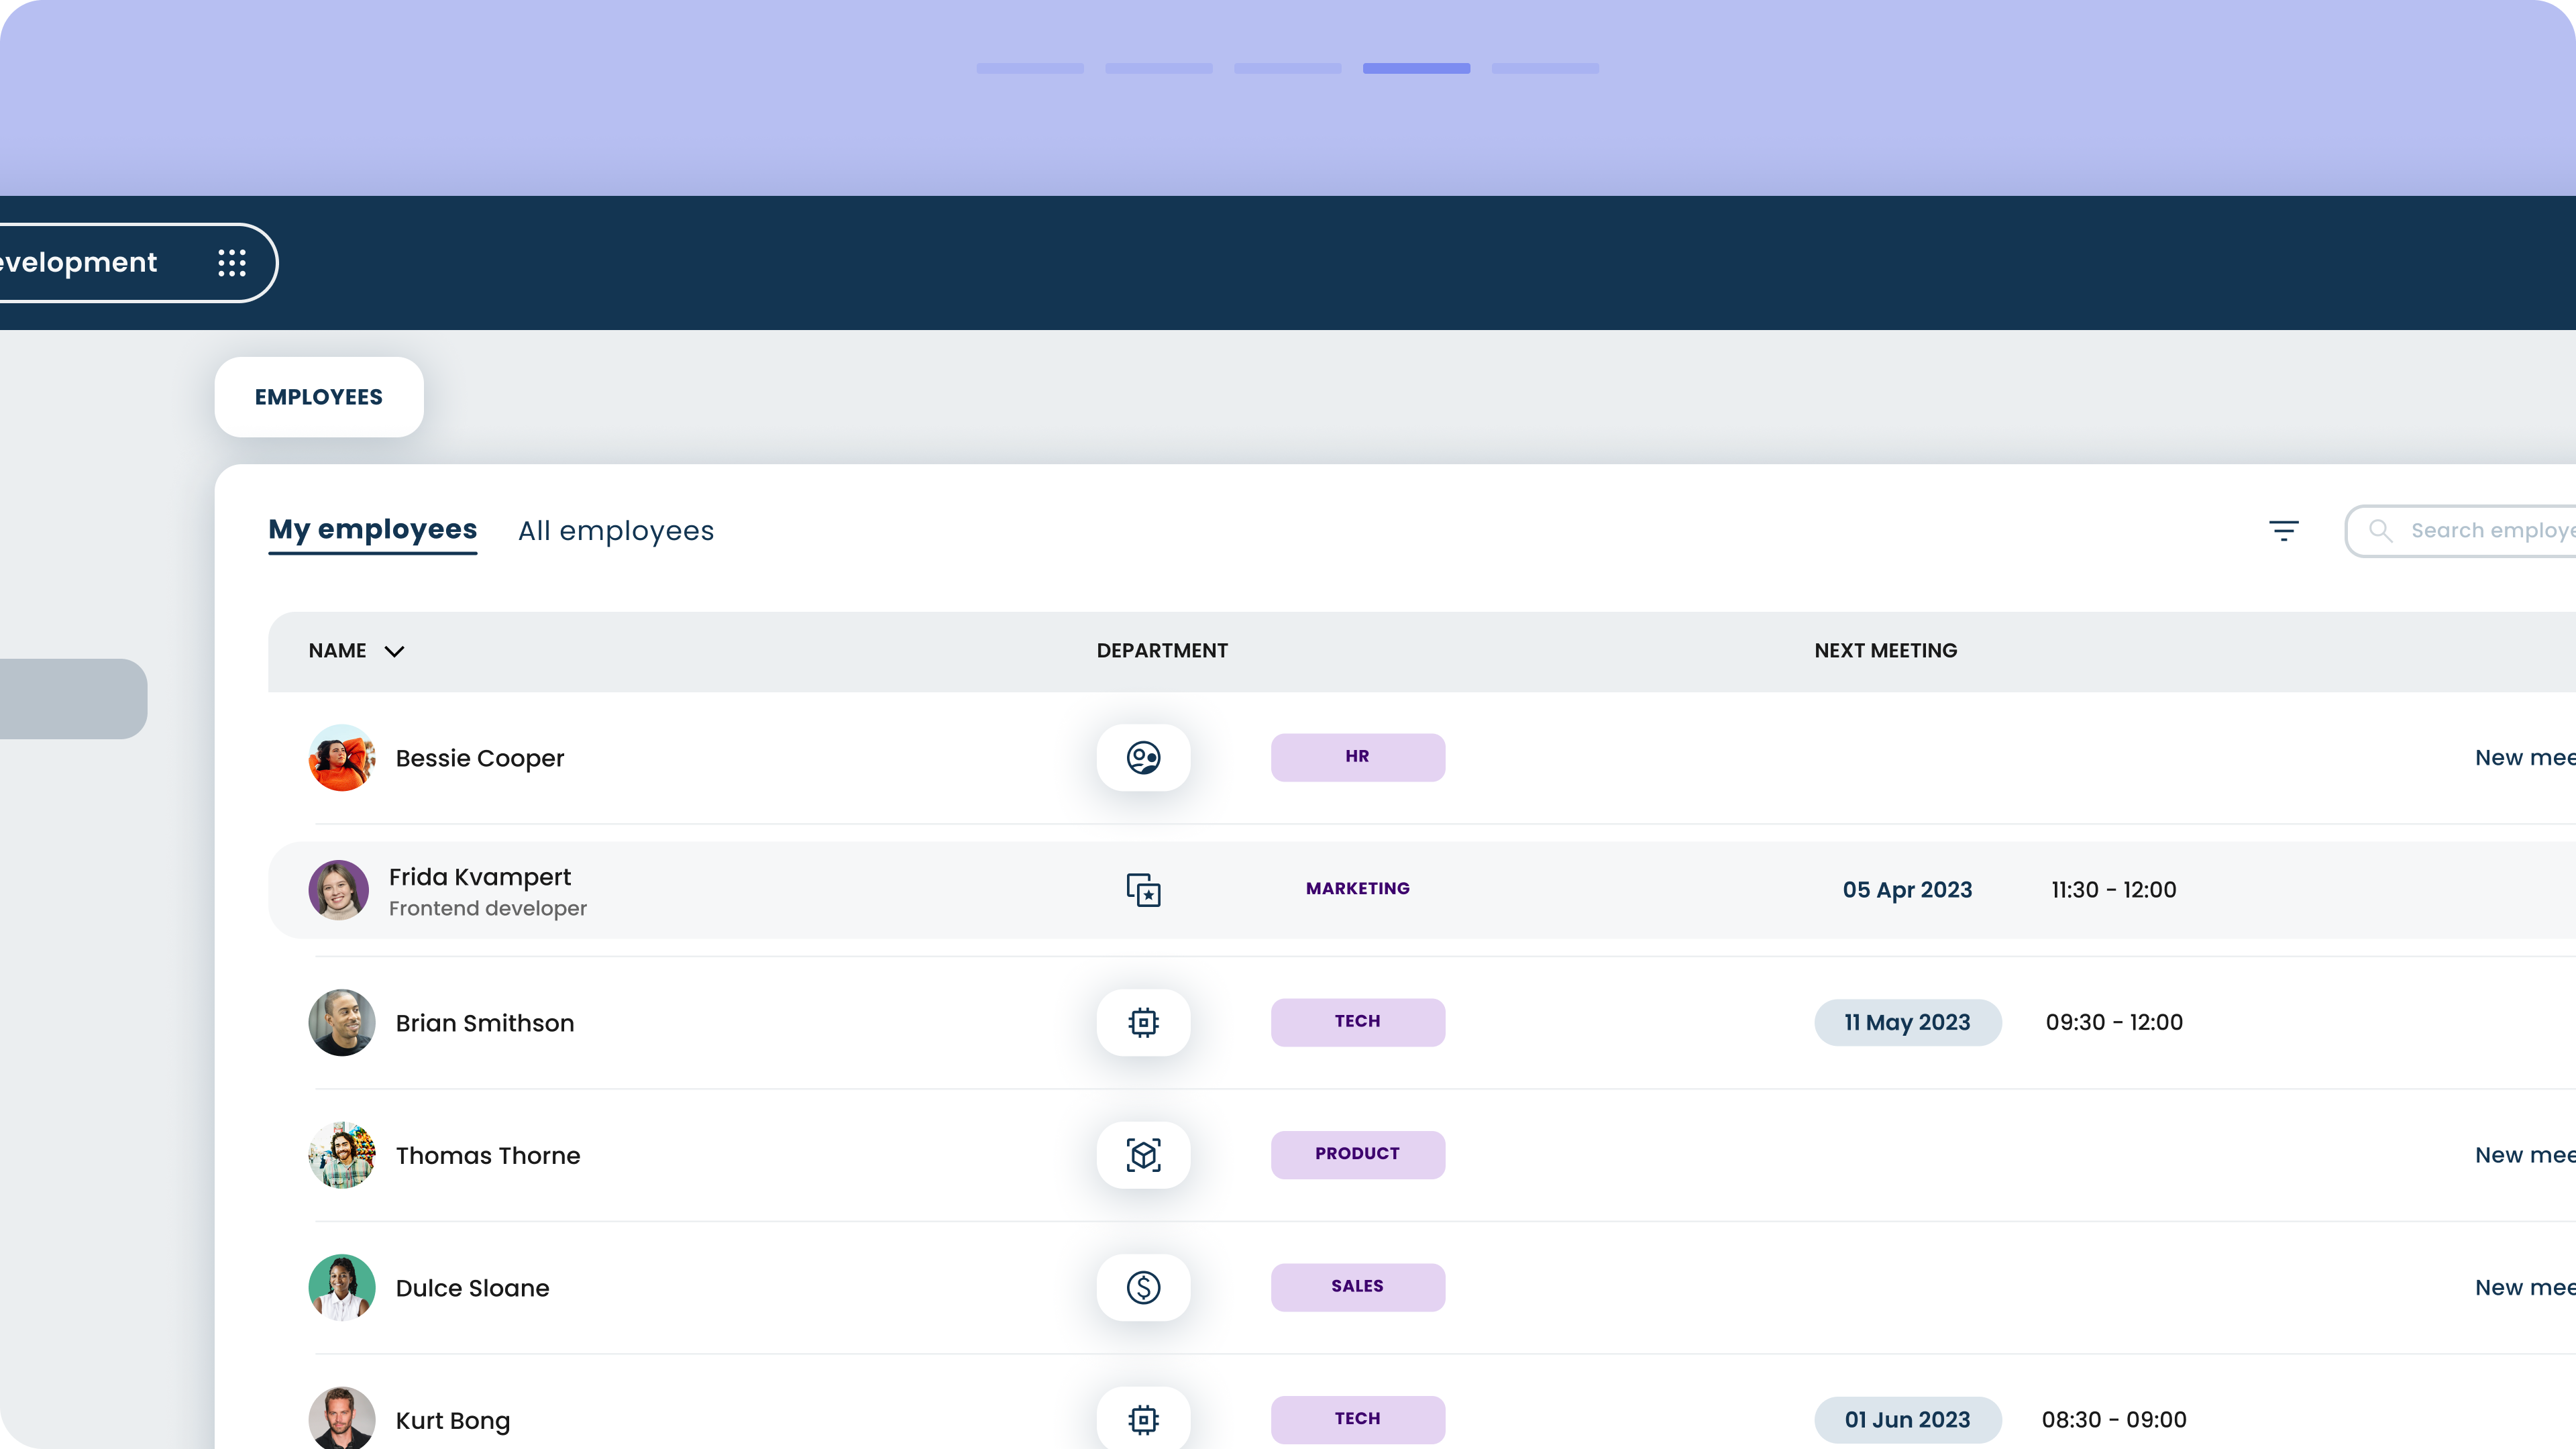
Task: Open Brian Smithson's avatar photo
Action: coord(342,1023)
